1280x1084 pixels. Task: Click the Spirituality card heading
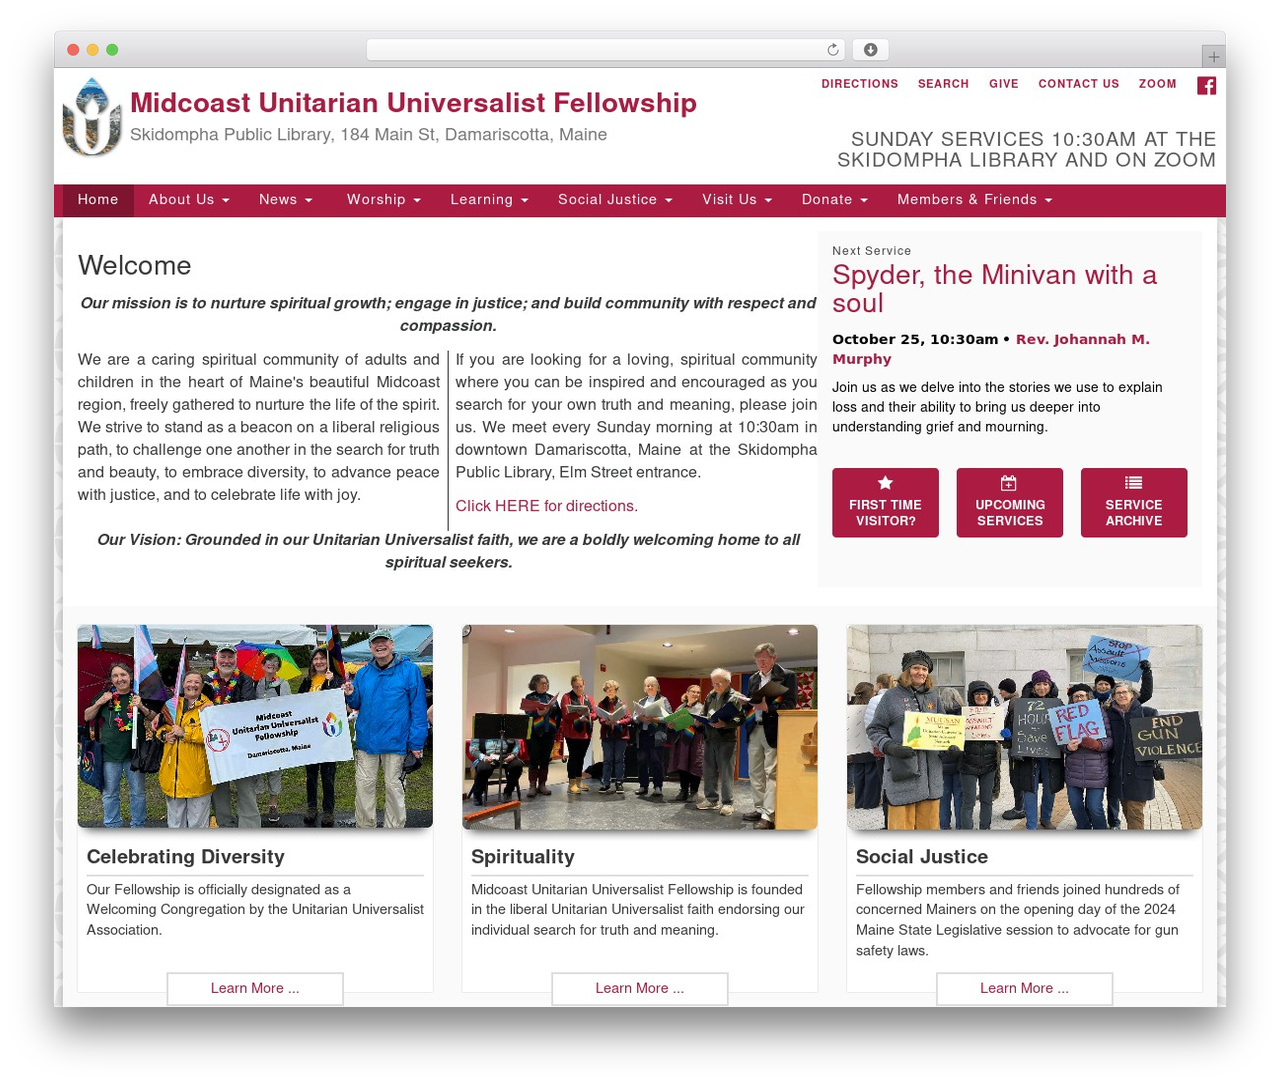pos(523,857)
